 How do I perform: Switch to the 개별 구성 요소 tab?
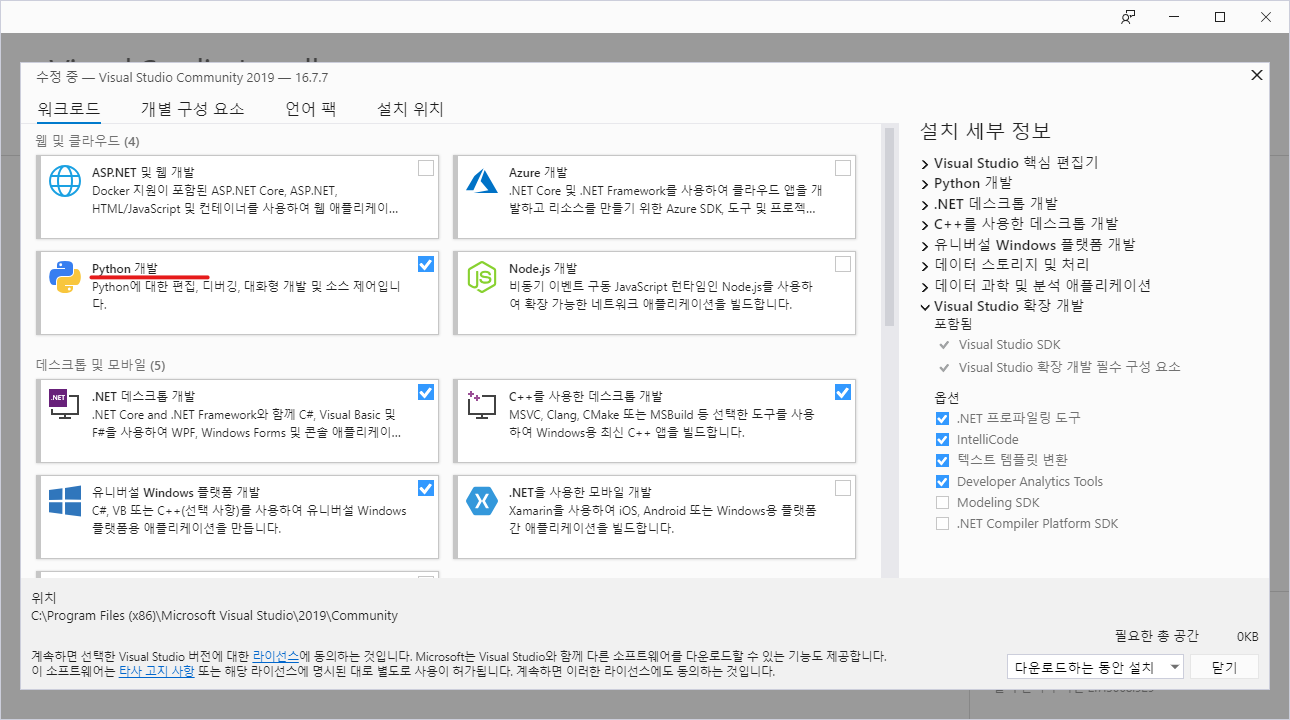pos(193,109)
